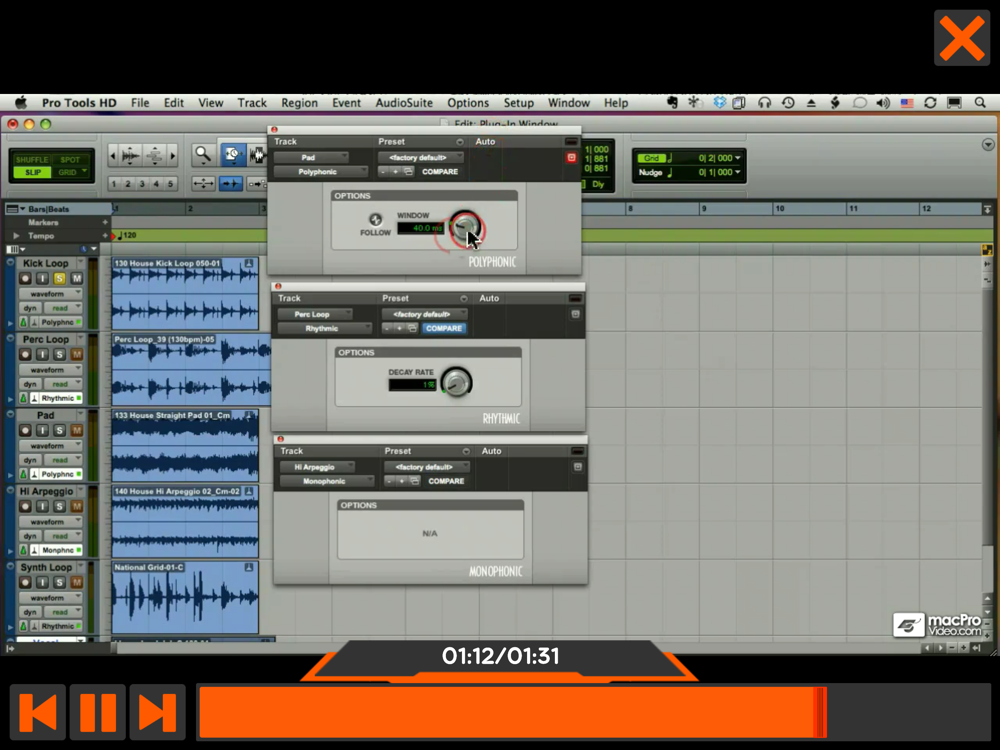This screenshot has height=750, width=1000.
Task: Open the Setup menu
Action: 518,103
